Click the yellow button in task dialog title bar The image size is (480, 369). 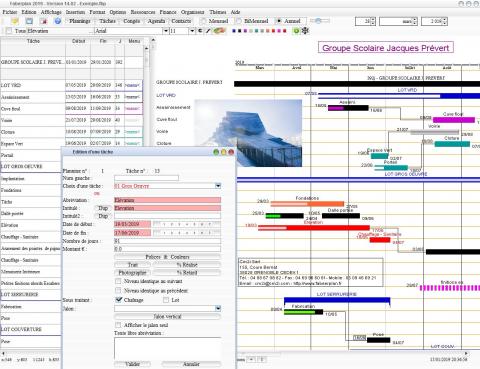pyautogui.click(x=224, y=152)
